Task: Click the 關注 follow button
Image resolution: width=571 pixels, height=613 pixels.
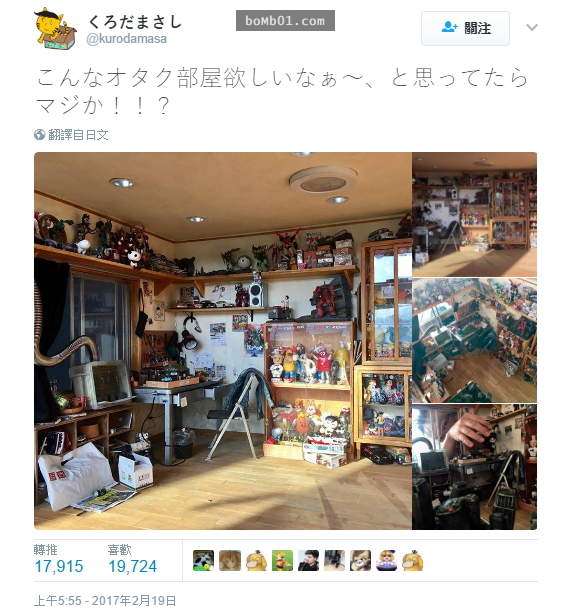Action: (465, 28)
